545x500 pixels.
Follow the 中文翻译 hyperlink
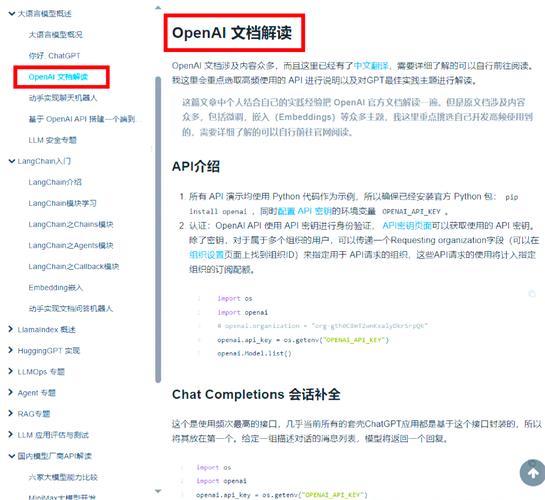point(371,66)
